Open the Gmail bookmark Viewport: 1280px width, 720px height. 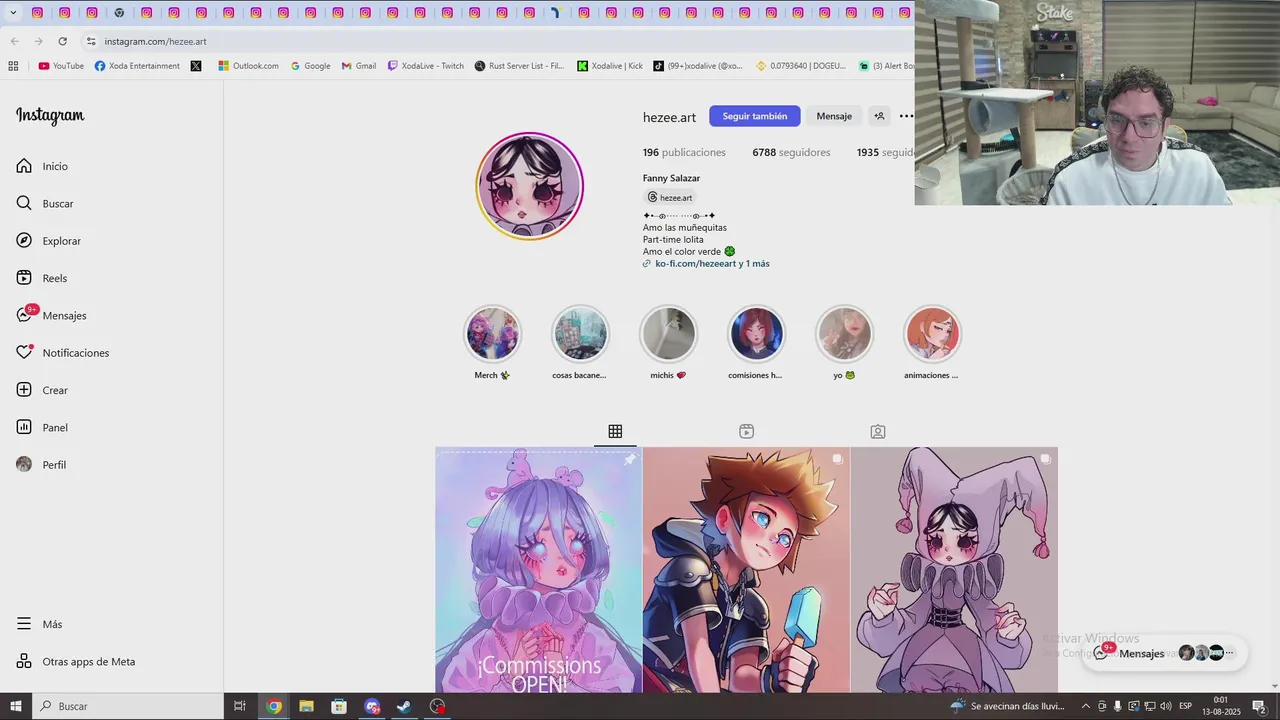359,66
